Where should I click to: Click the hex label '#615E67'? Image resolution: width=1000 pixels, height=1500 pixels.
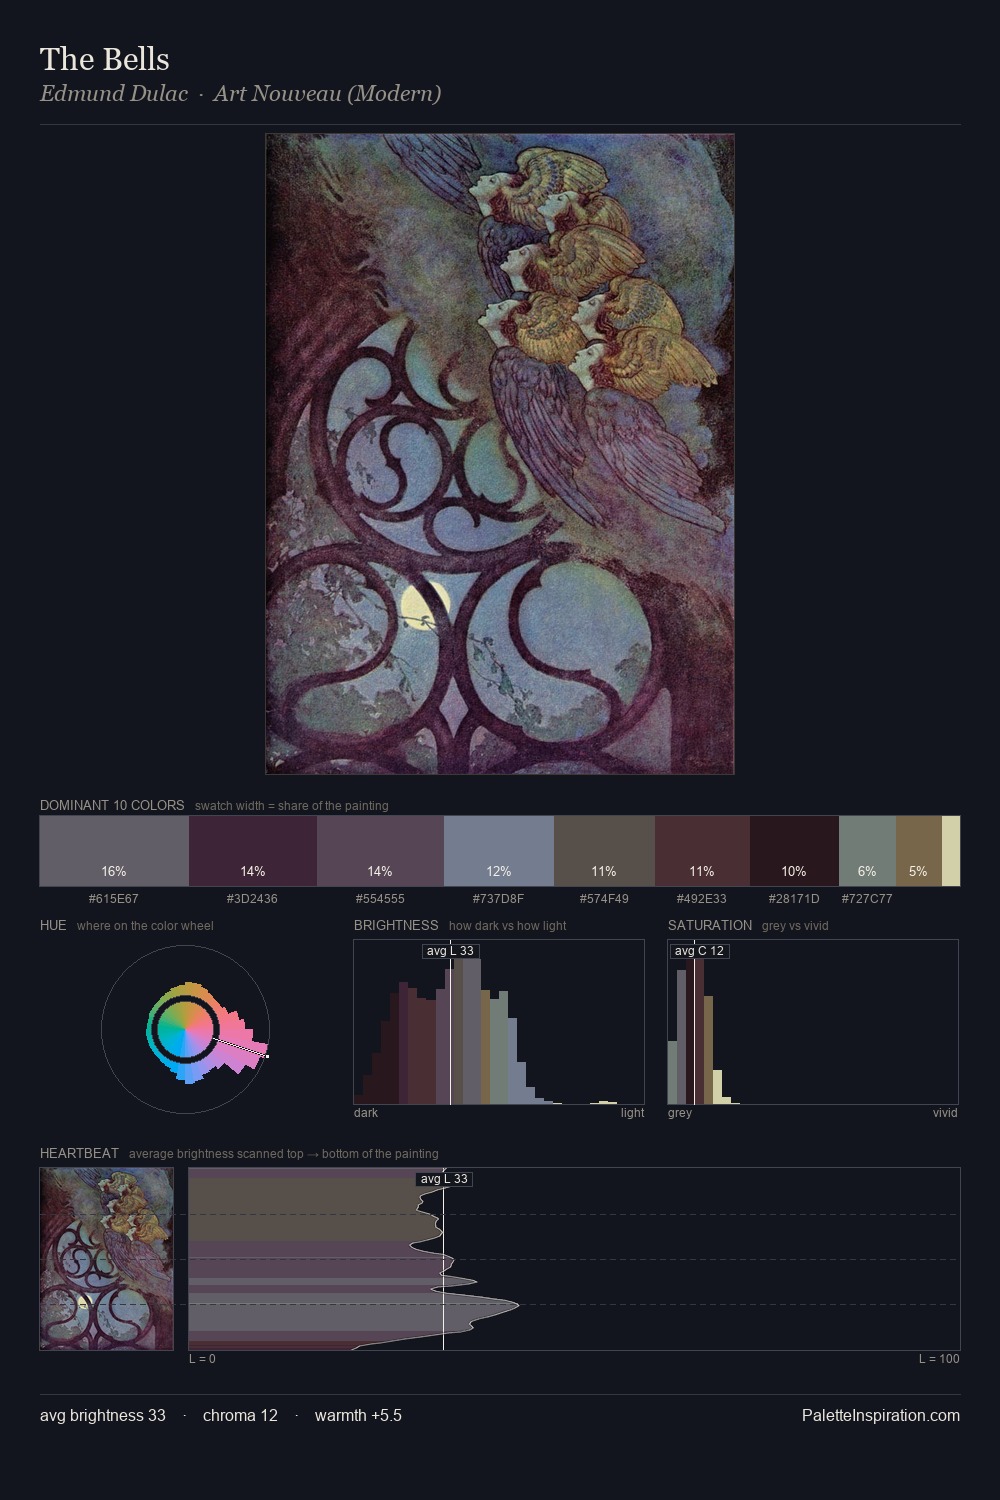[x=114, y=898]
